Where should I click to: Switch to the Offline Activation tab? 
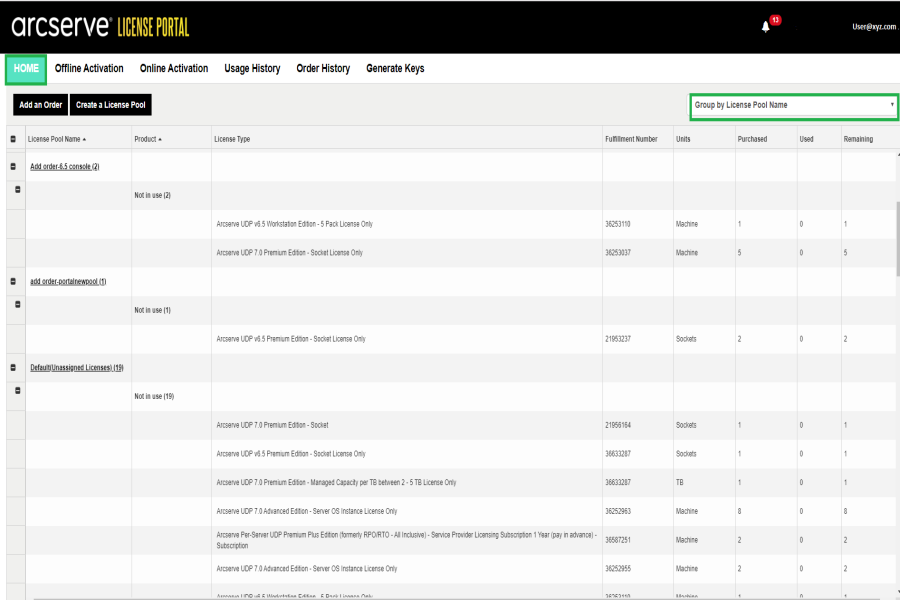click(89, 69)
